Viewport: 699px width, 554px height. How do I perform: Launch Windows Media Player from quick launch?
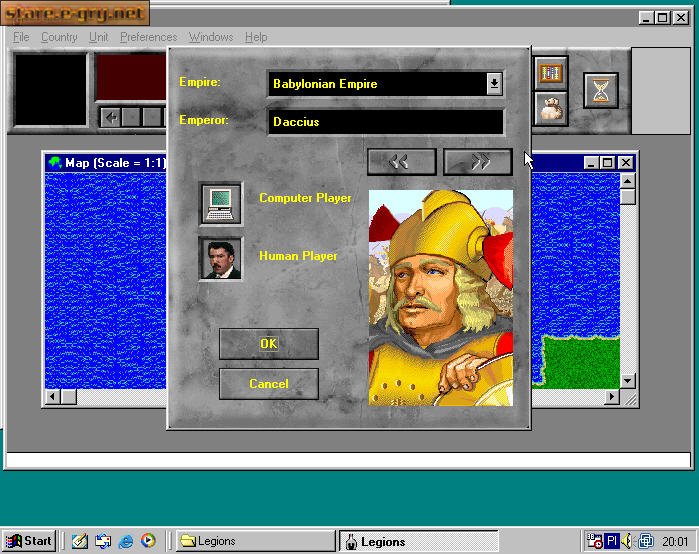point(148,541)
